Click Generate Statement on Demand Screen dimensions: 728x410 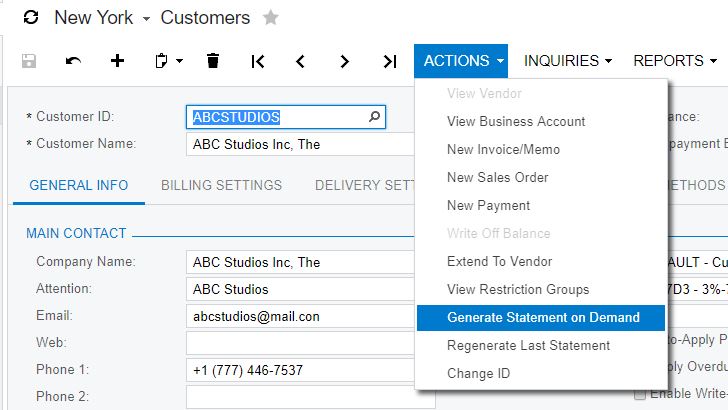[x=541, y=318]
